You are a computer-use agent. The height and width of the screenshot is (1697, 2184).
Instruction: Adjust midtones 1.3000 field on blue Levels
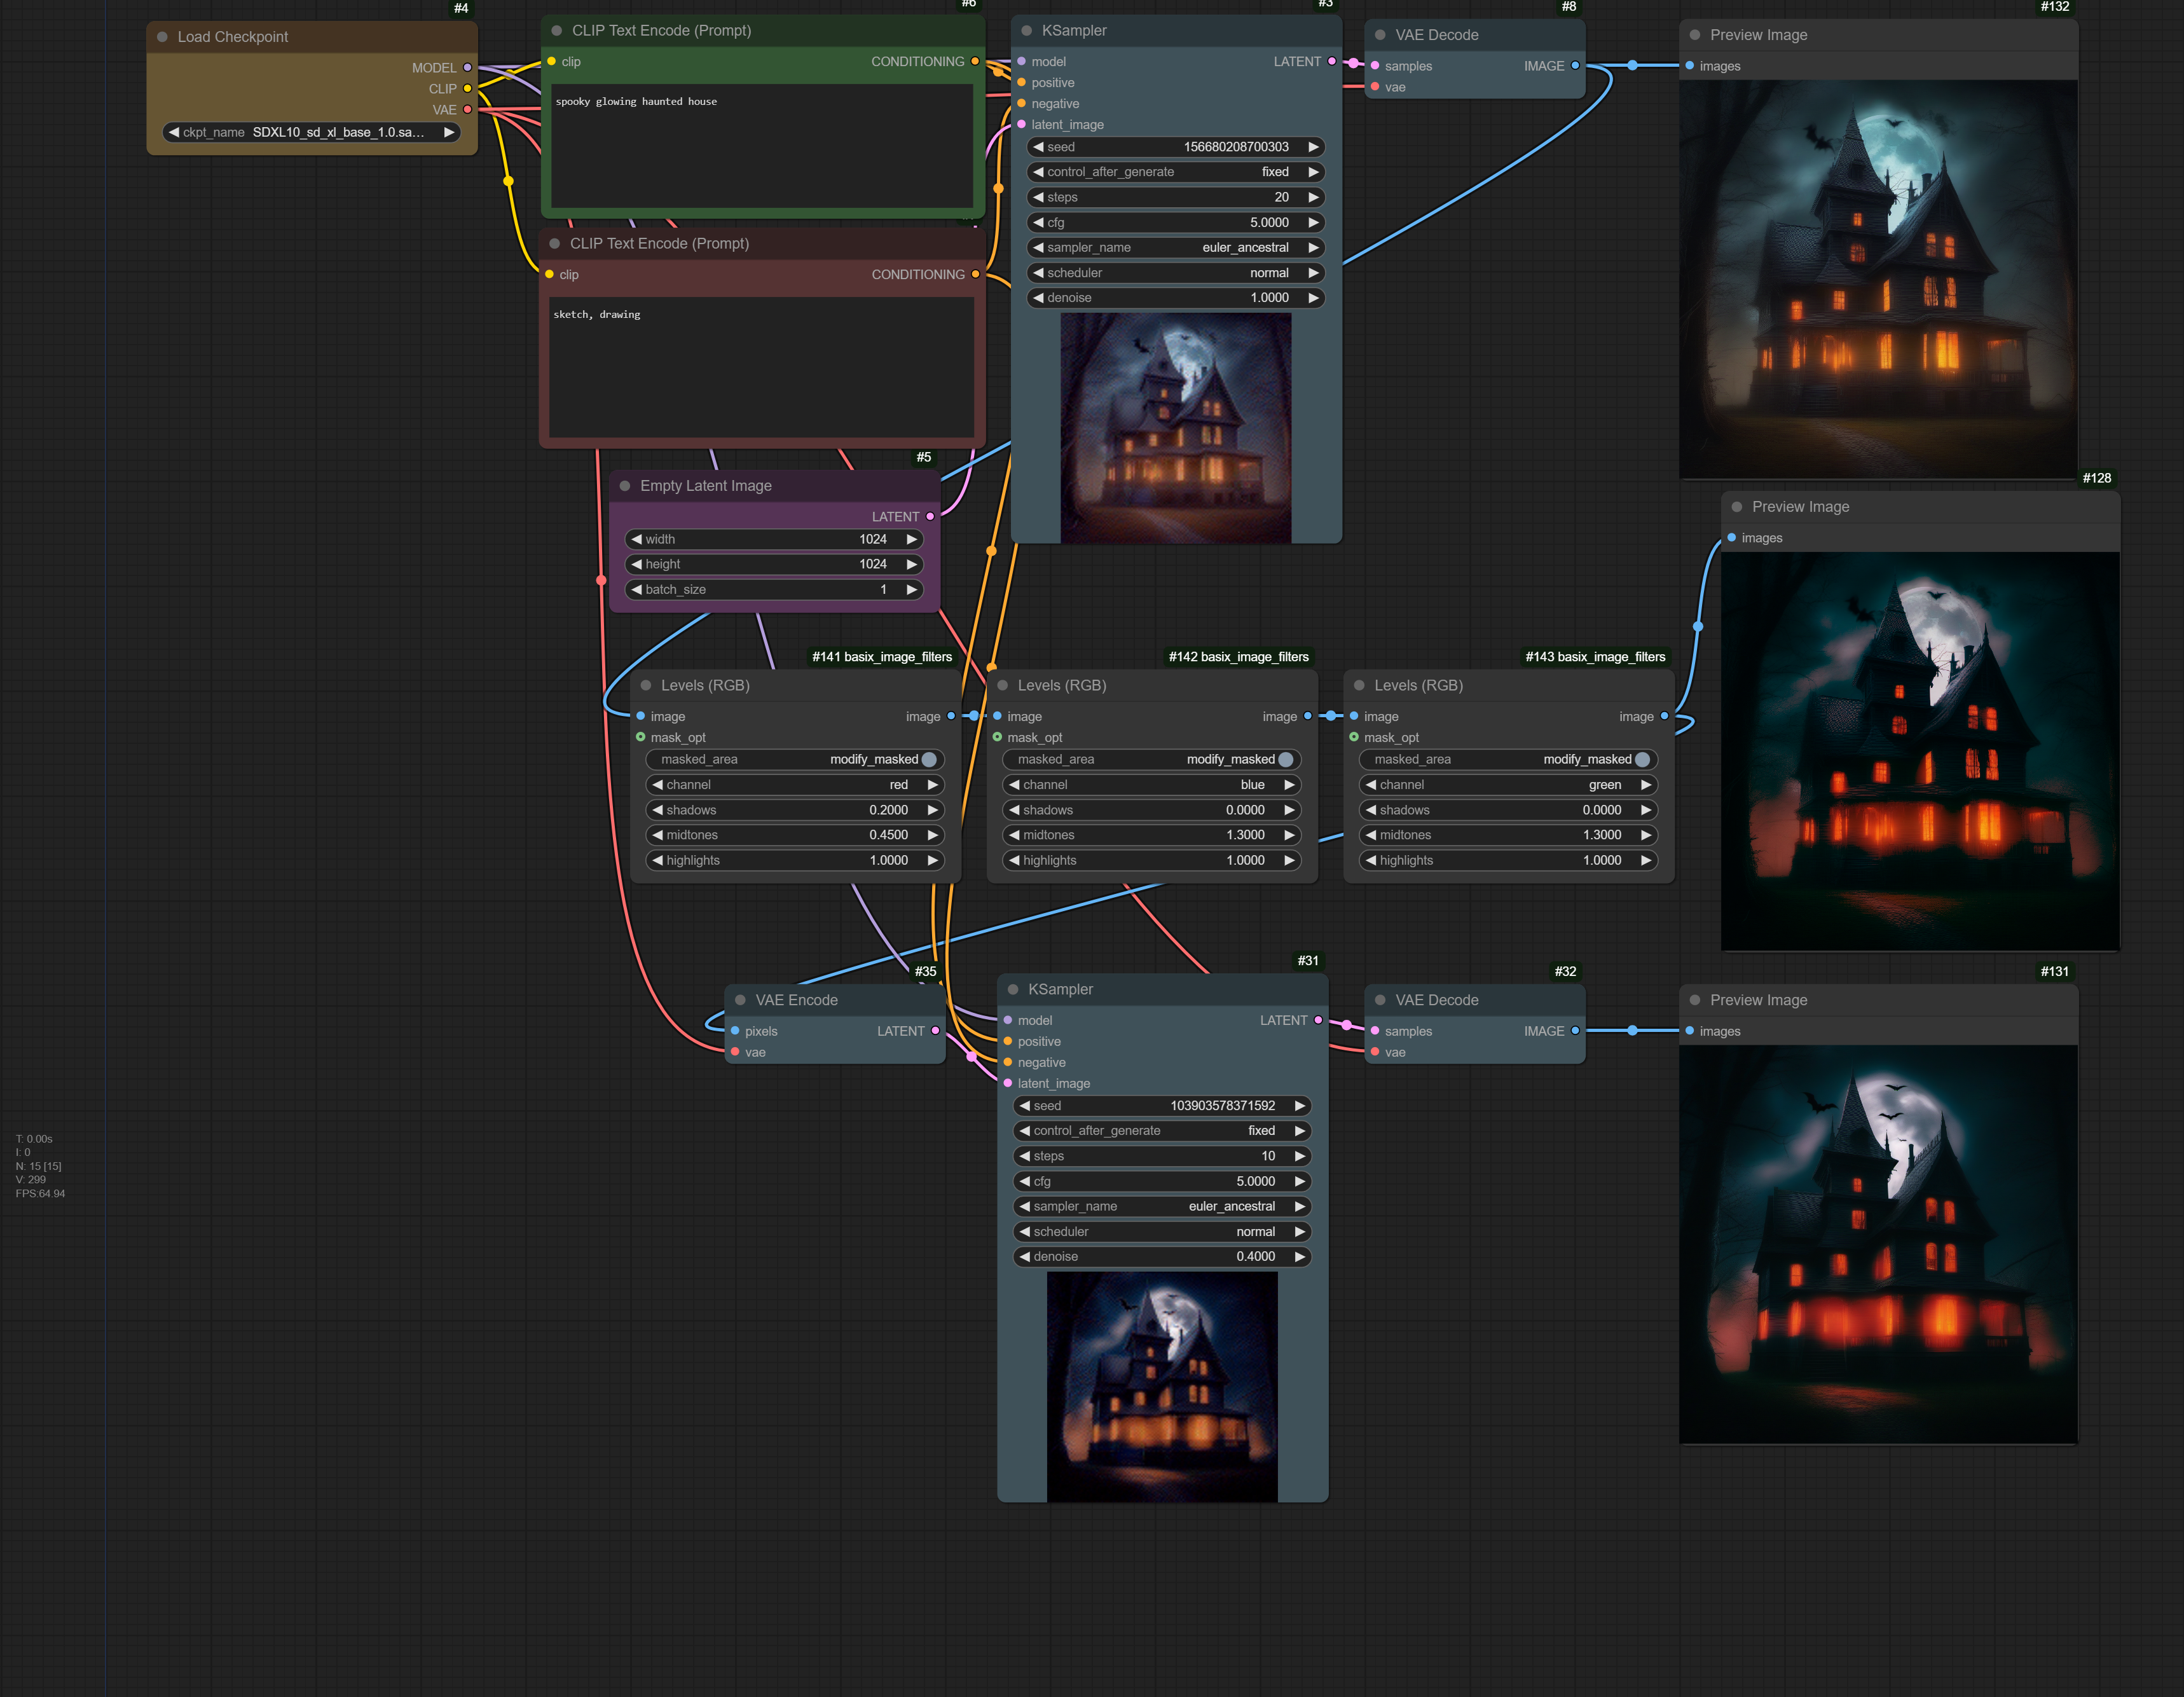point(1152,835)
